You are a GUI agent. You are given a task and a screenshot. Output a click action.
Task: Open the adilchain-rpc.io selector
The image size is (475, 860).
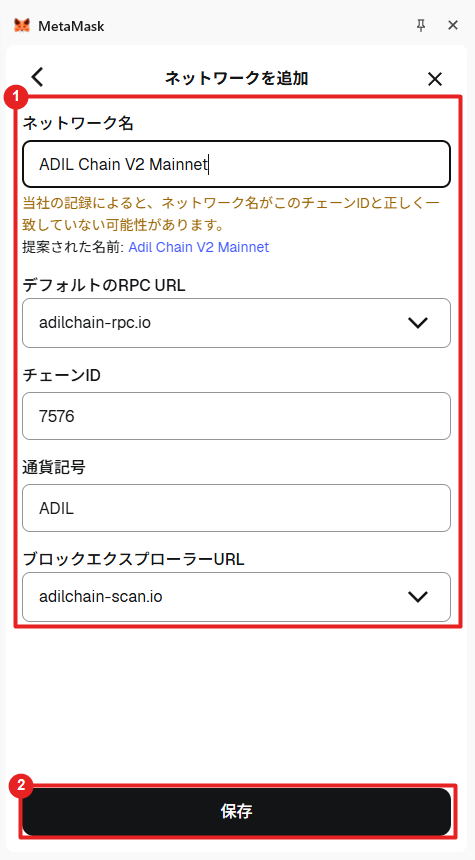236,323
